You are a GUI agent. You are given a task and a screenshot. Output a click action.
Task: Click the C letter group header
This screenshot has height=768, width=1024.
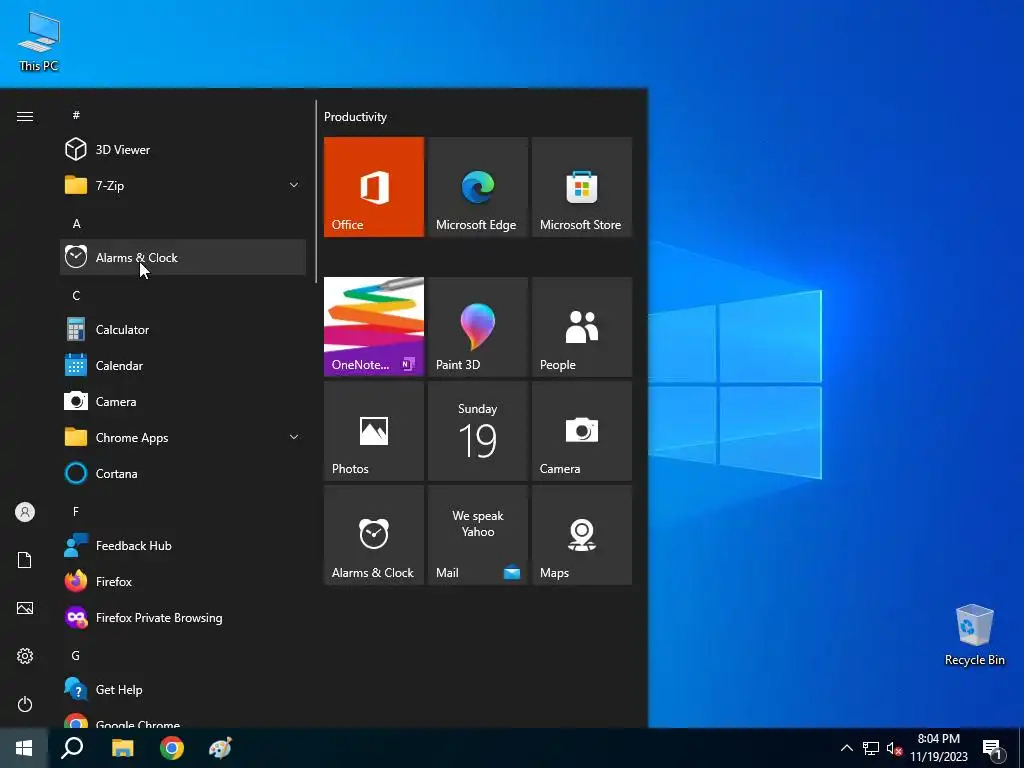(x=76, y=296)
